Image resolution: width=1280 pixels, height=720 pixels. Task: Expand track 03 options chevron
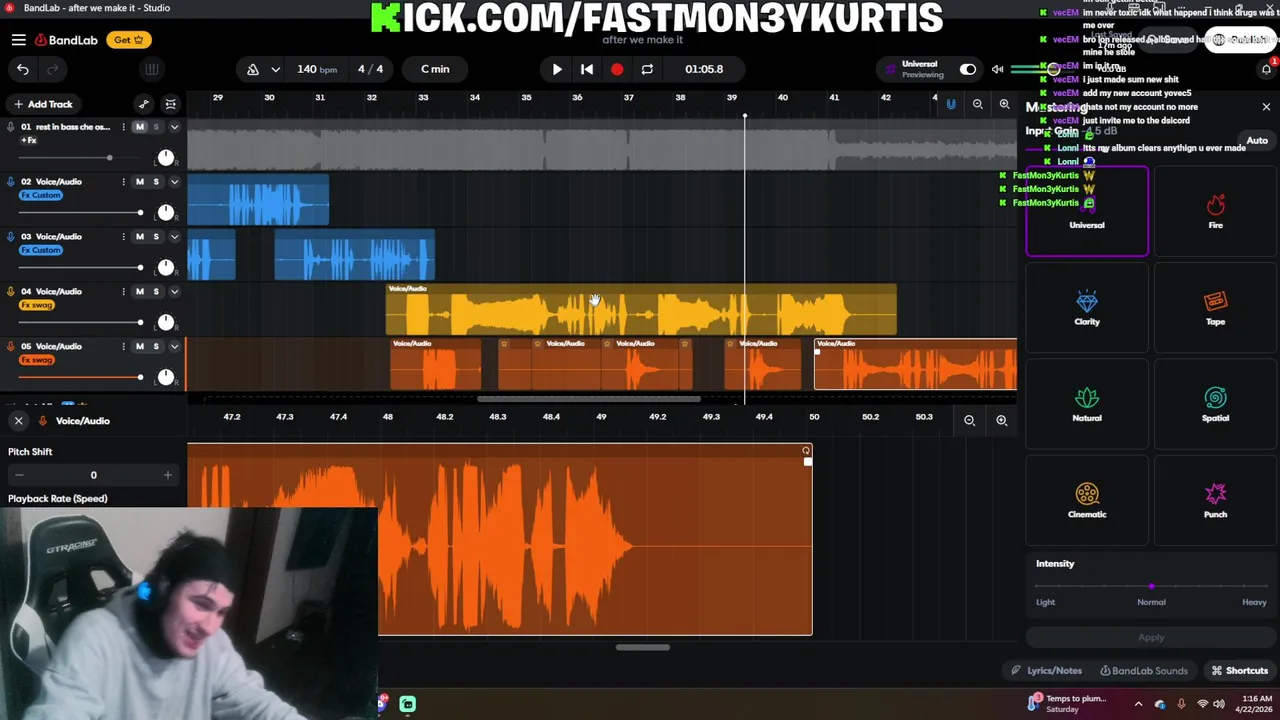click(x=174, y=237)
